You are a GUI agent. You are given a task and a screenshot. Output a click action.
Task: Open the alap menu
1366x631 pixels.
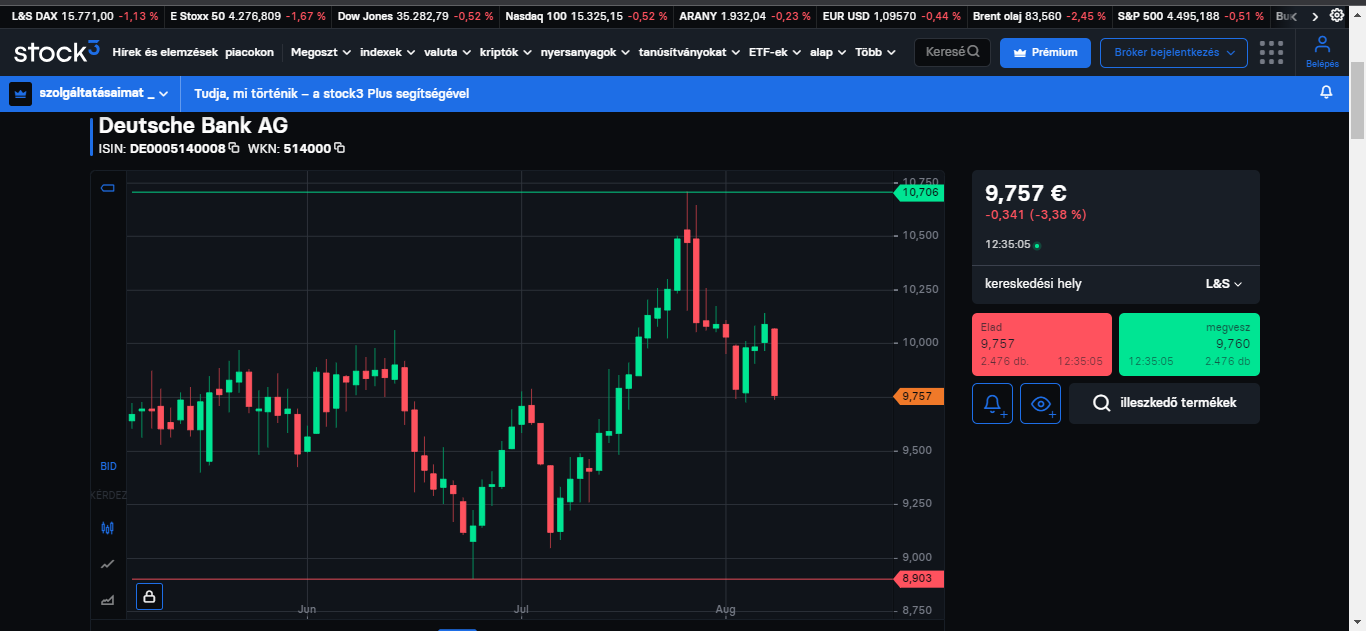(828, 52)
